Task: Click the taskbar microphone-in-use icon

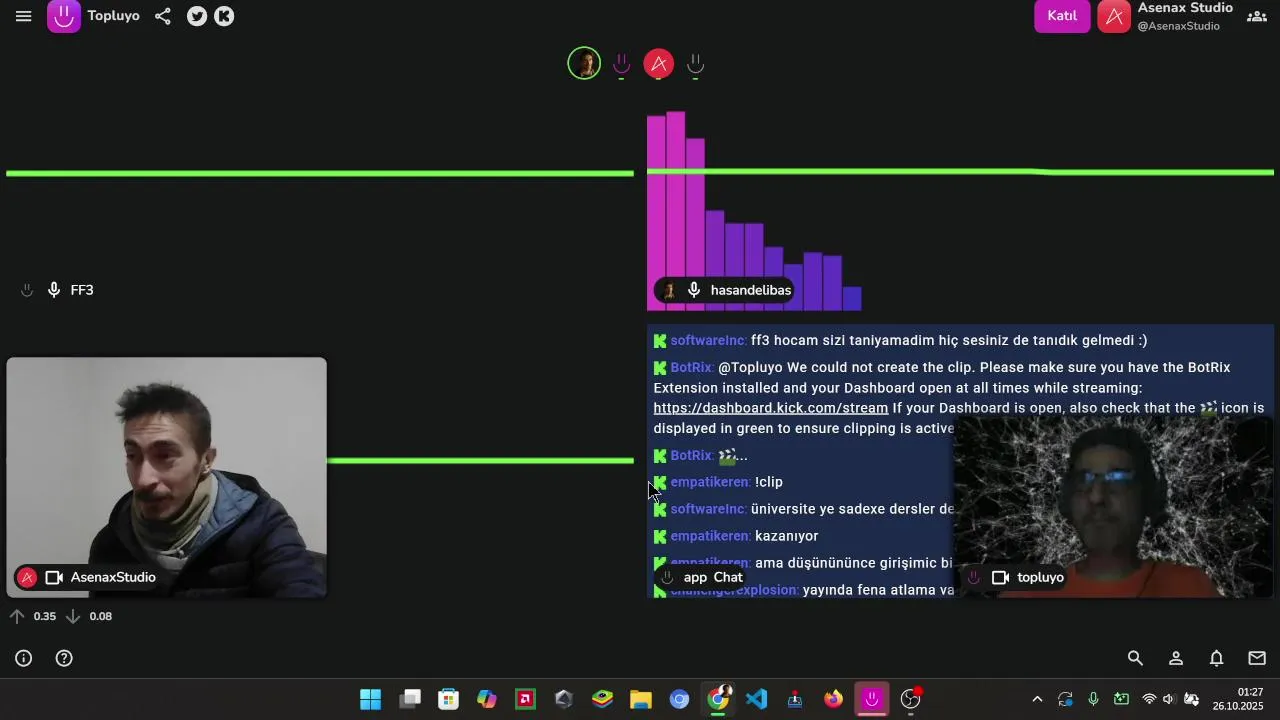Action: 1093,699
